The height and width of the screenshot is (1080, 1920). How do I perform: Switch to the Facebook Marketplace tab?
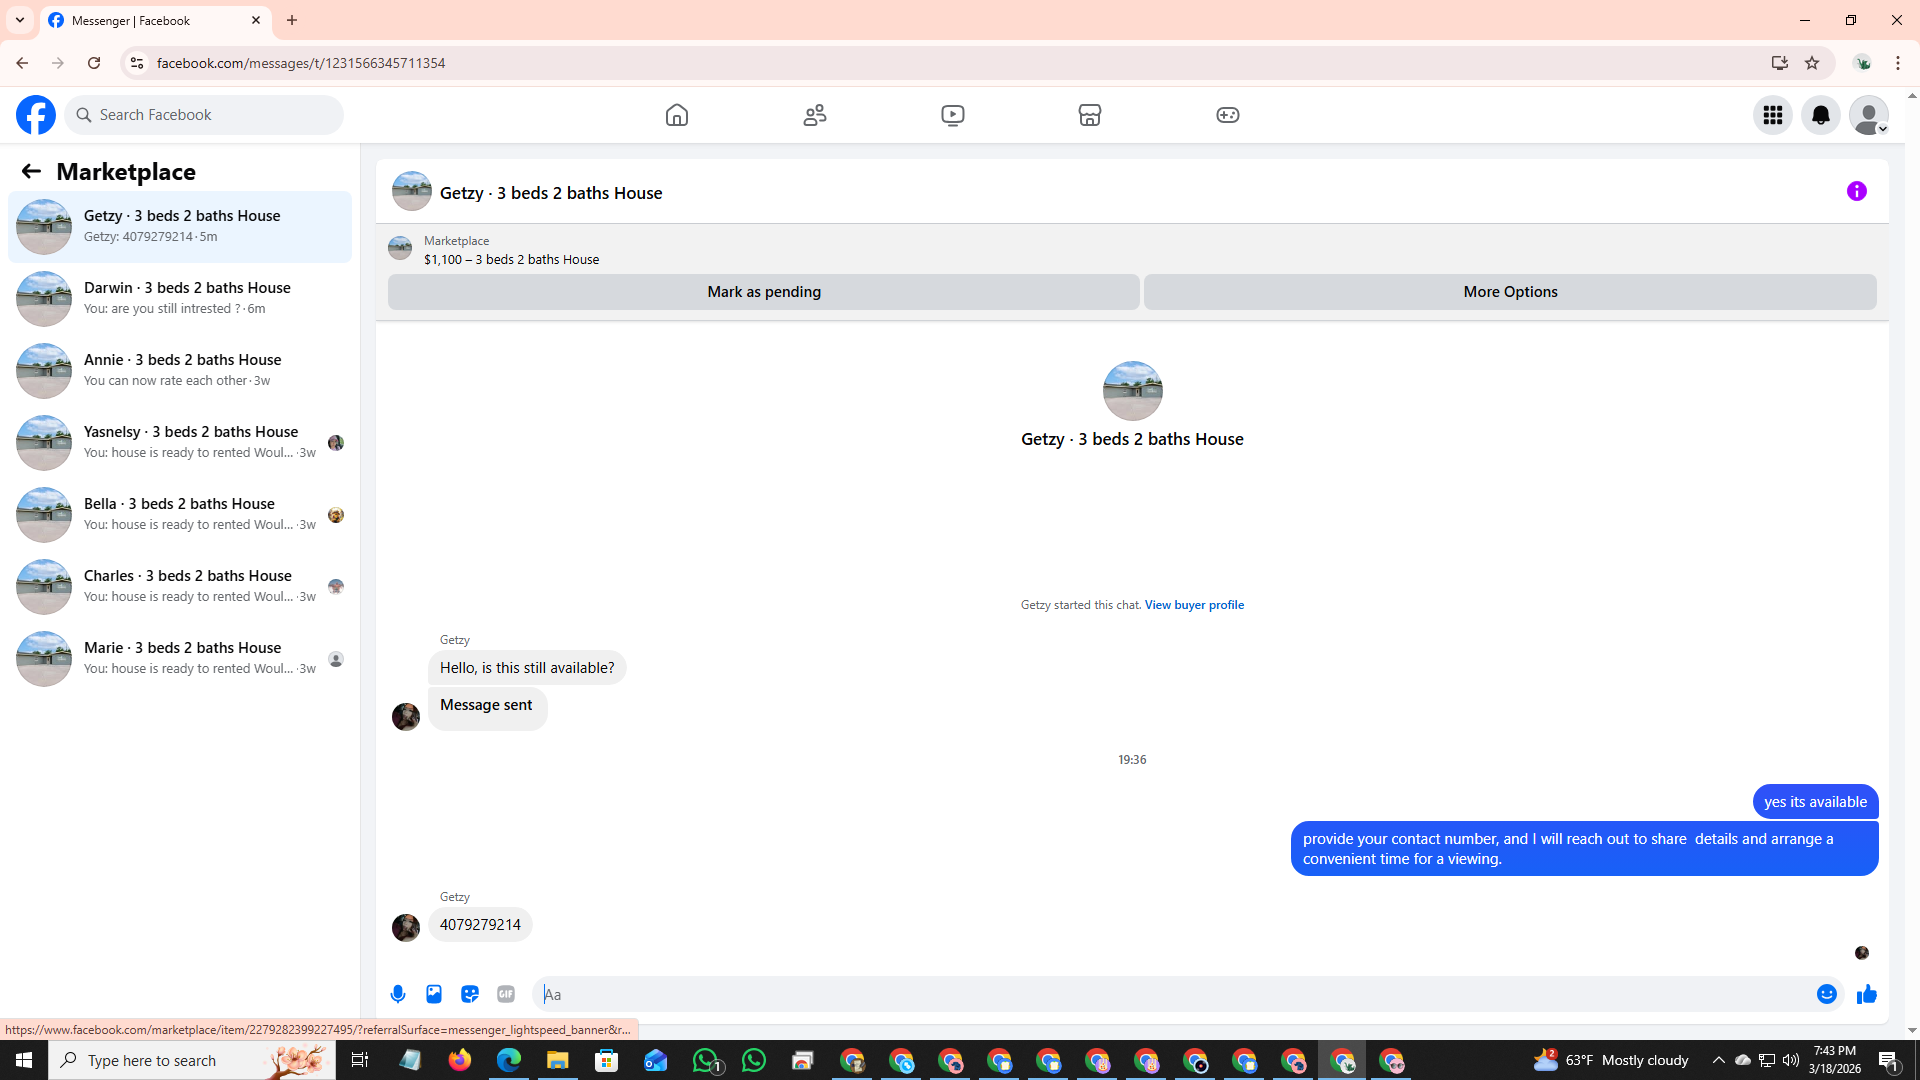click(x=1090, y=115)
